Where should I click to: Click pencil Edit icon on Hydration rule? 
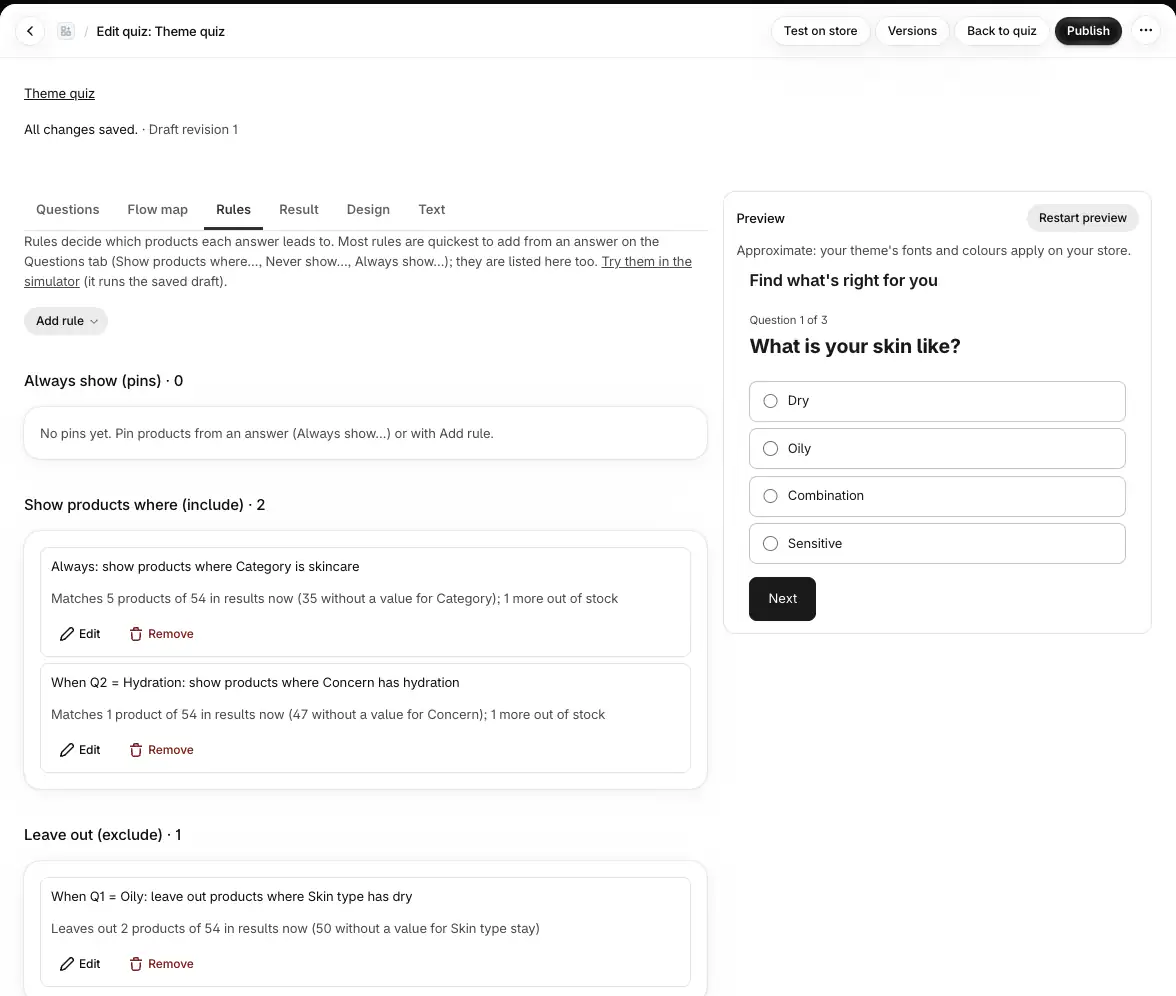point(67,750)
